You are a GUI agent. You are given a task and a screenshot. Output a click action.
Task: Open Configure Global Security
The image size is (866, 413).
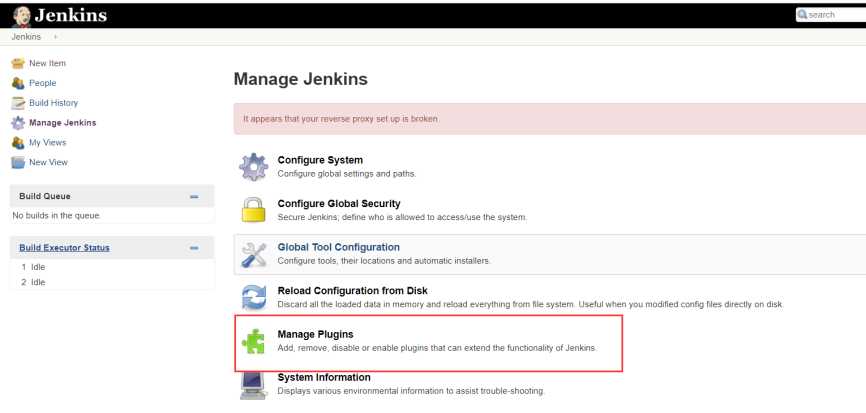pyautogui.click(x=339, y=204)
